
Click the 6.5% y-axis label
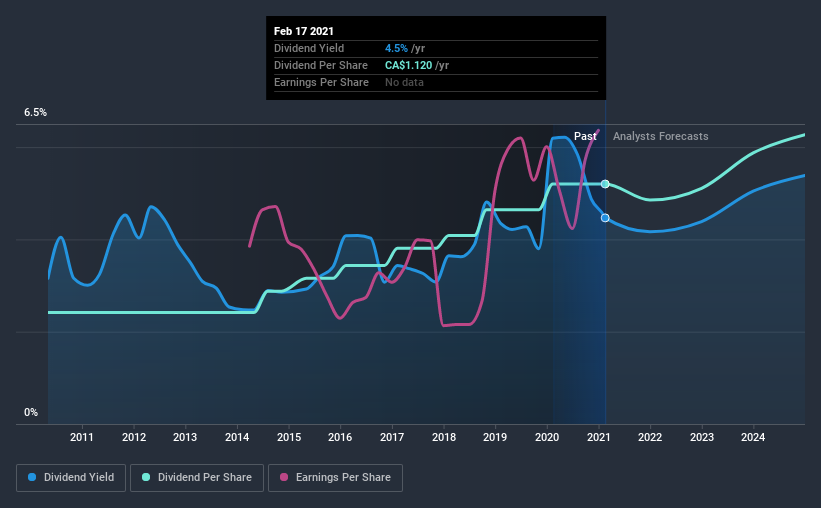point(35,113)
